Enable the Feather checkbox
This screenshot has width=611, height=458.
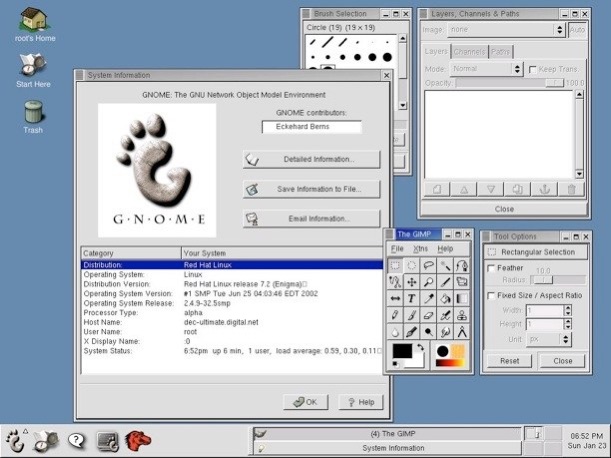tap(490, 268)
